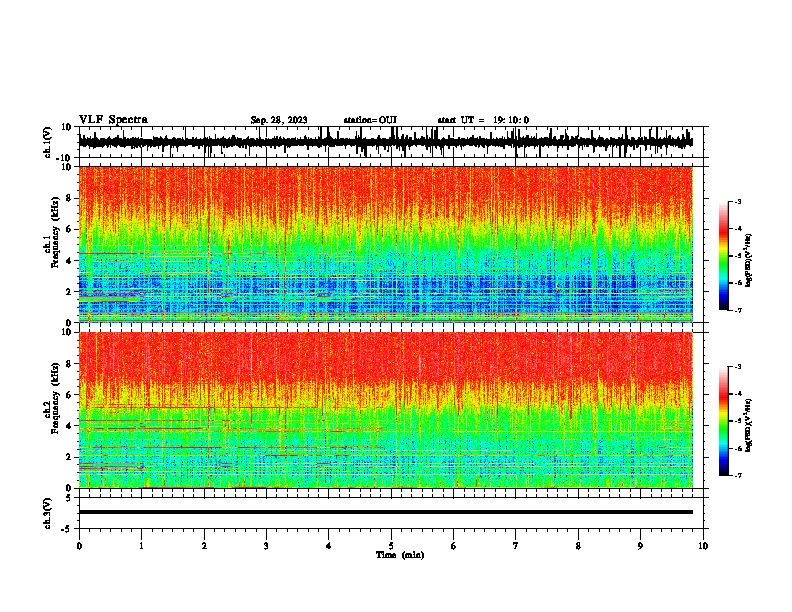
Task: Click the time axis tick label "0"
Action: click(x=79, y=546)
